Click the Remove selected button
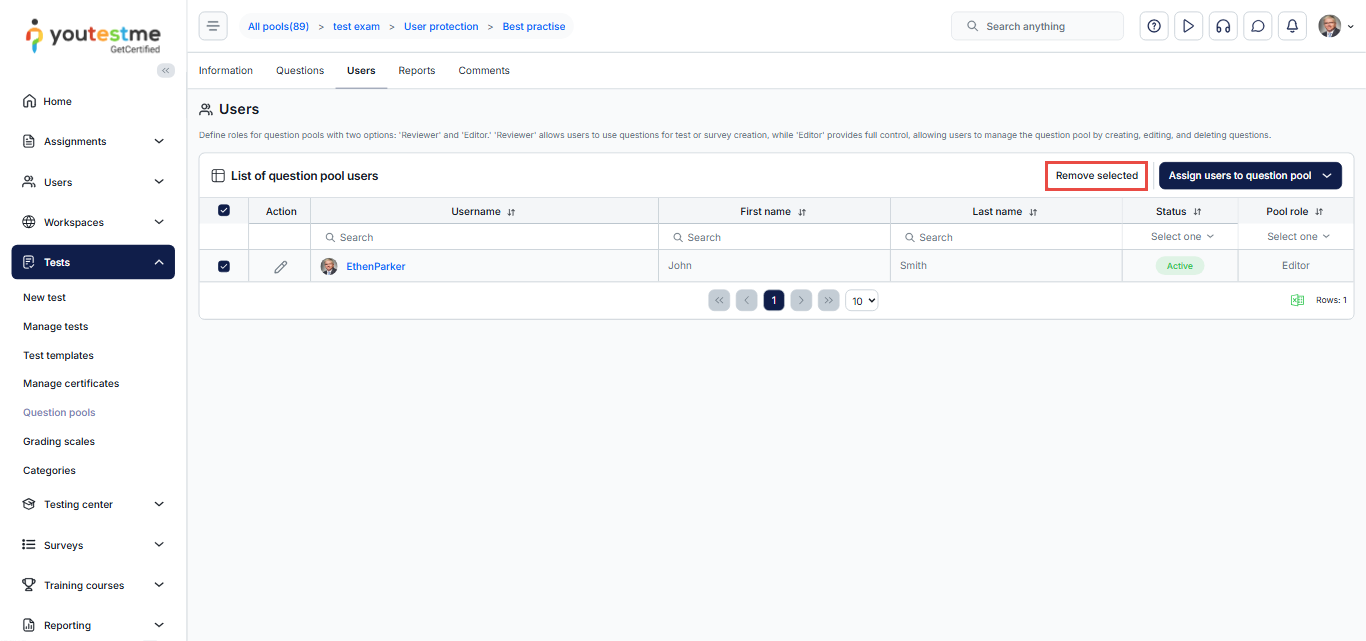 pyautogui.click(x=1096, y=176)
